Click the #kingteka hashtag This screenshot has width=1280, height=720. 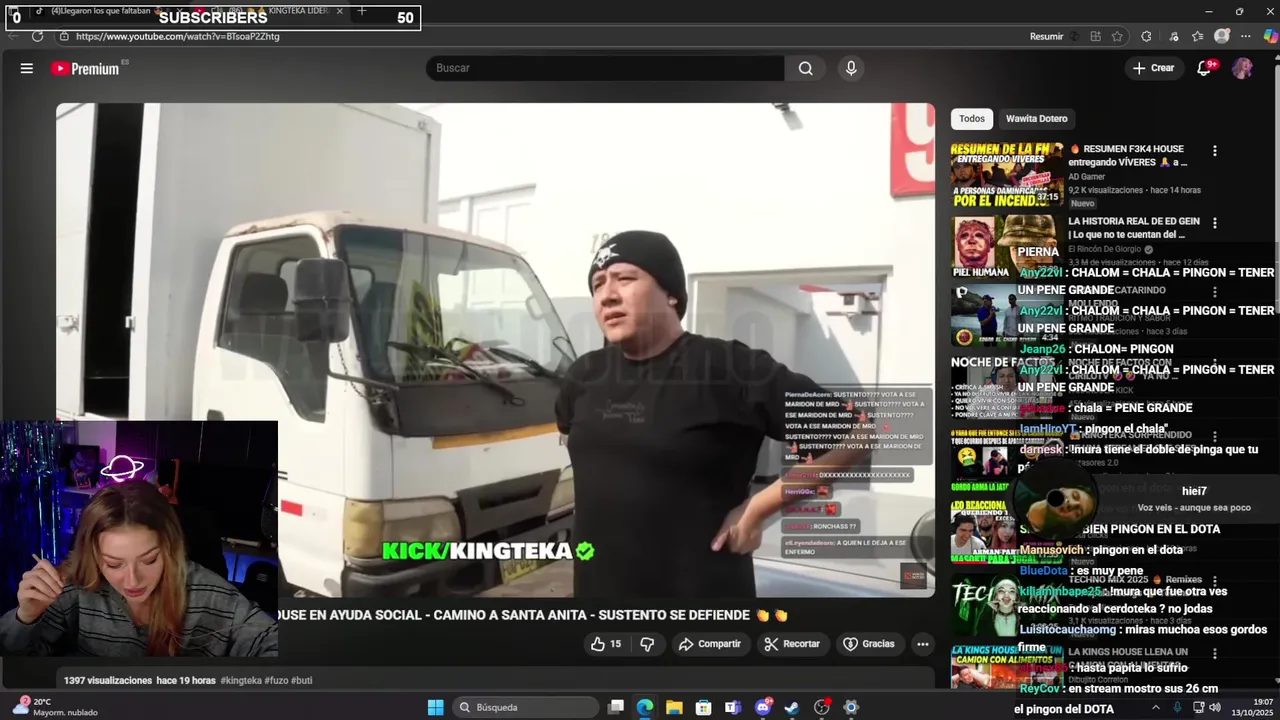[x=241, y=681]
